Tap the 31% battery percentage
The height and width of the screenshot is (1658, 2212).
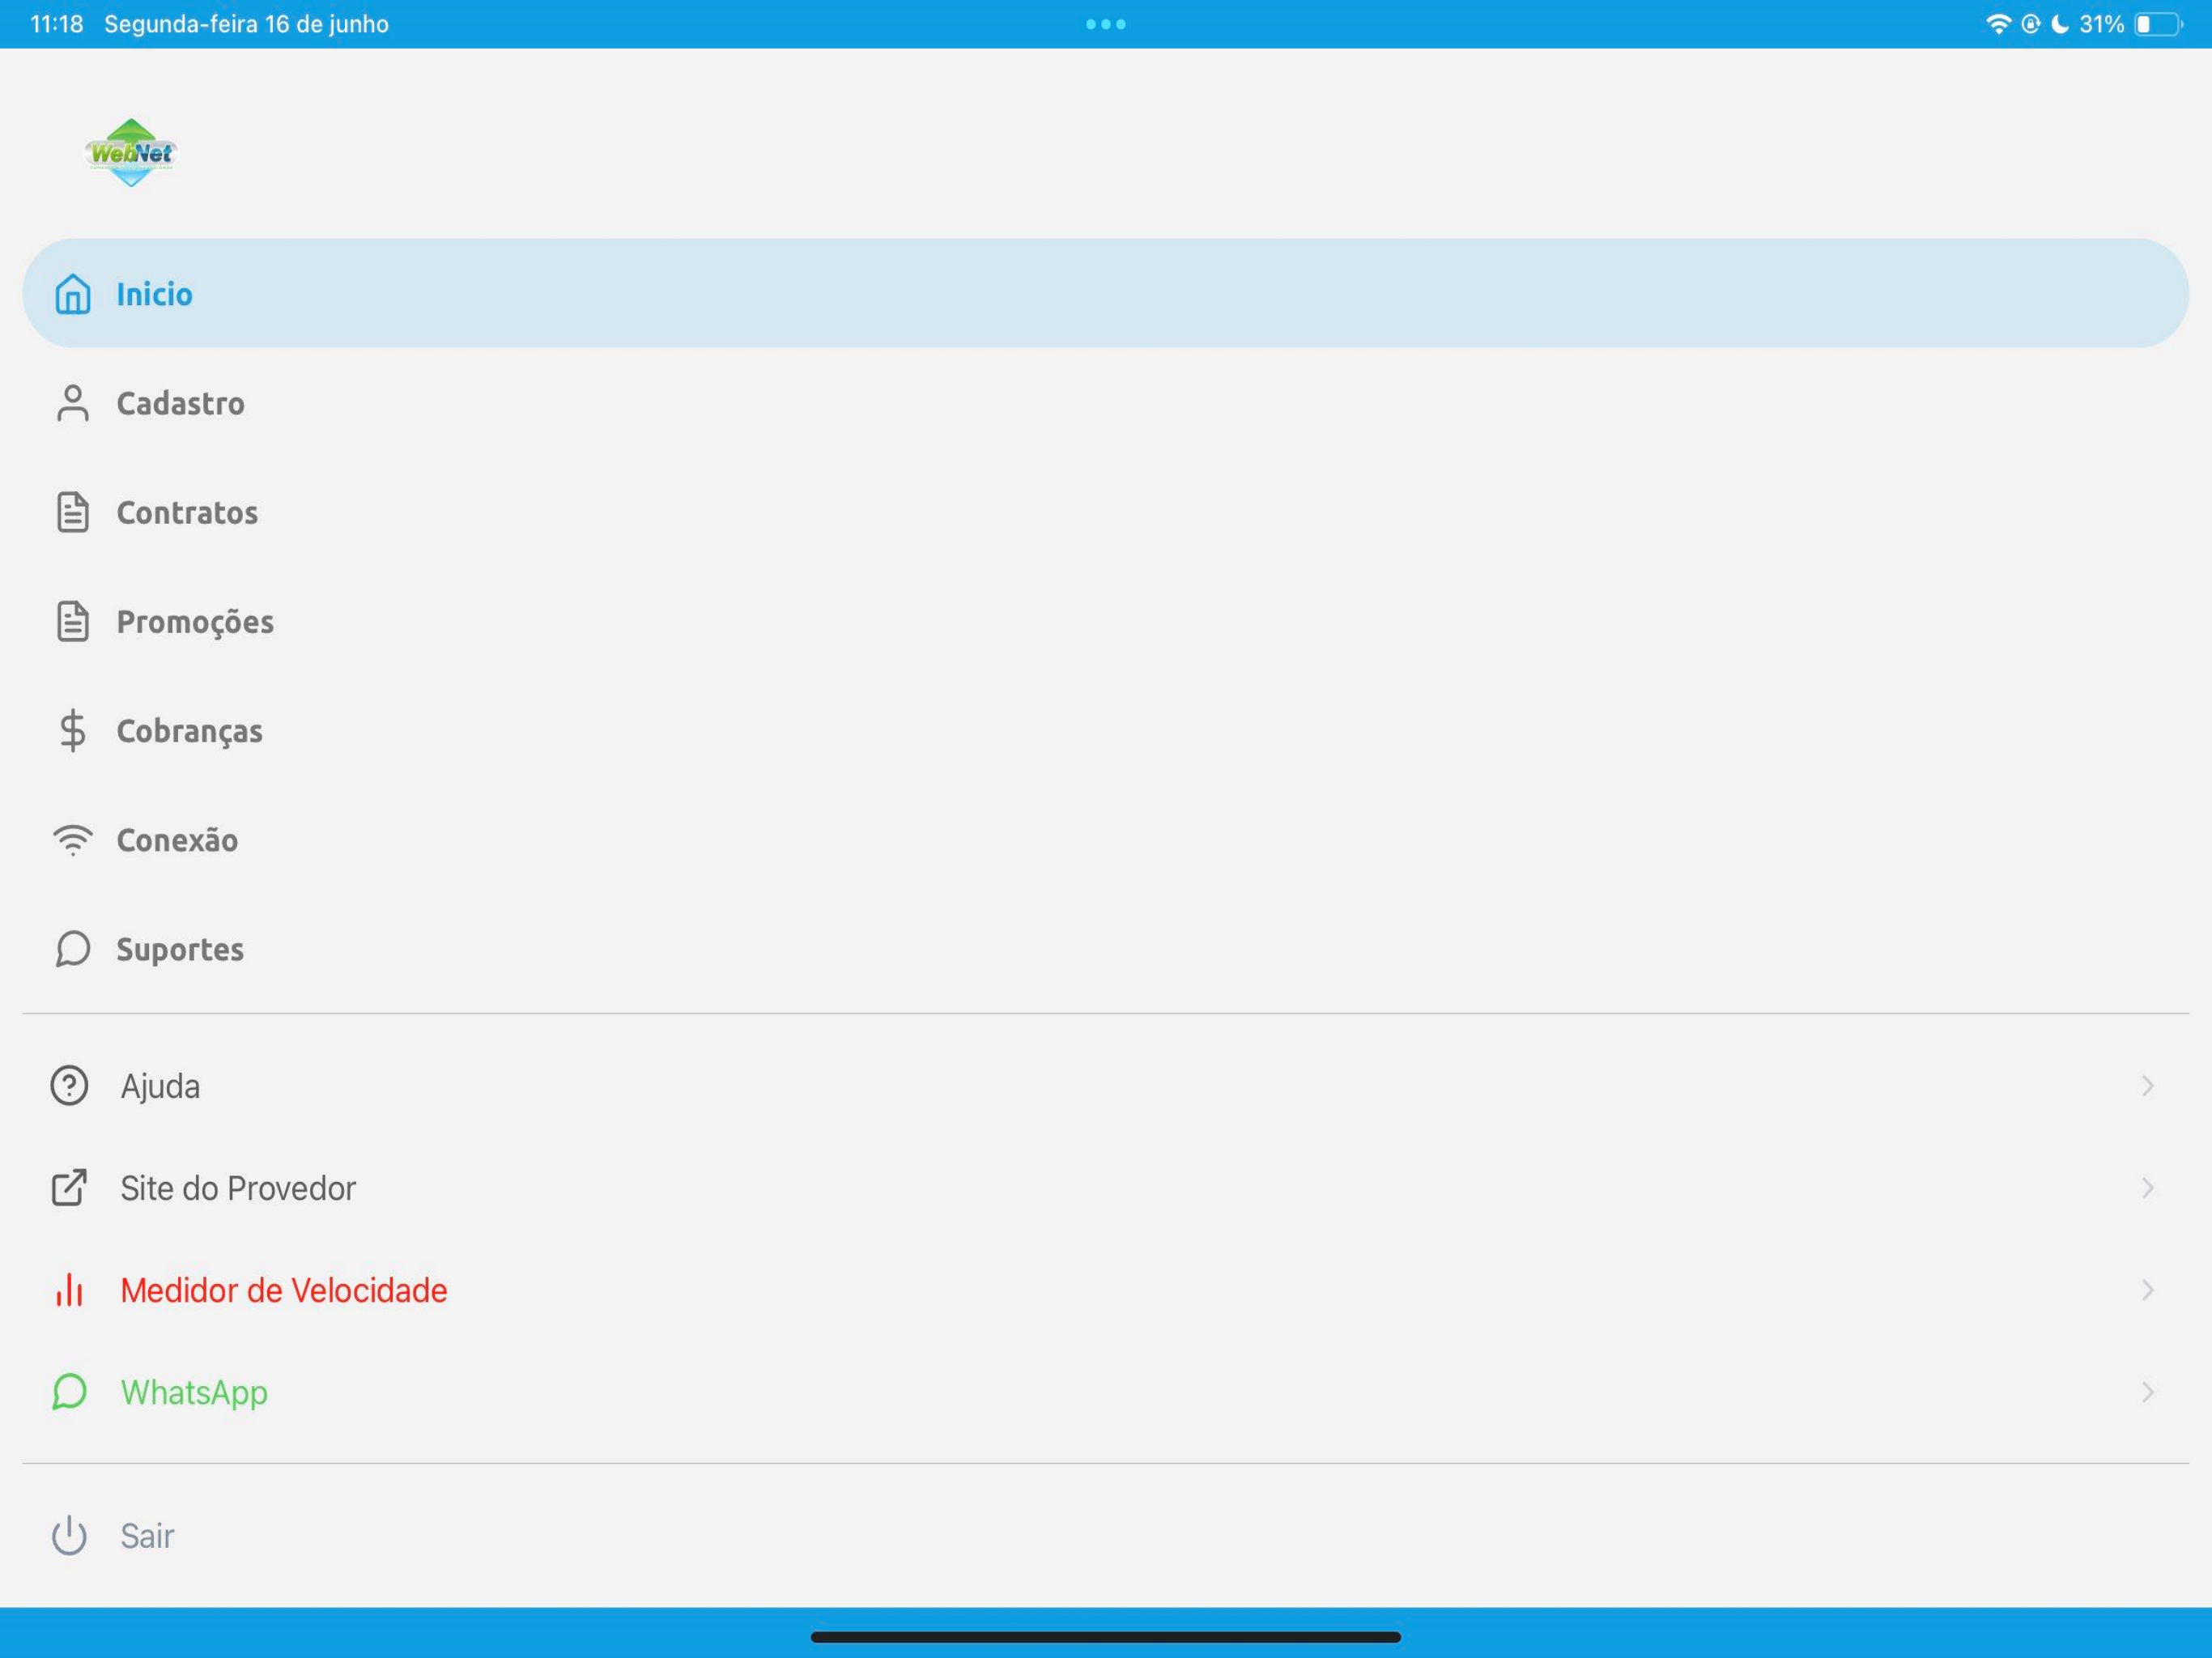pyautogui.click(x=2101, y=24)
